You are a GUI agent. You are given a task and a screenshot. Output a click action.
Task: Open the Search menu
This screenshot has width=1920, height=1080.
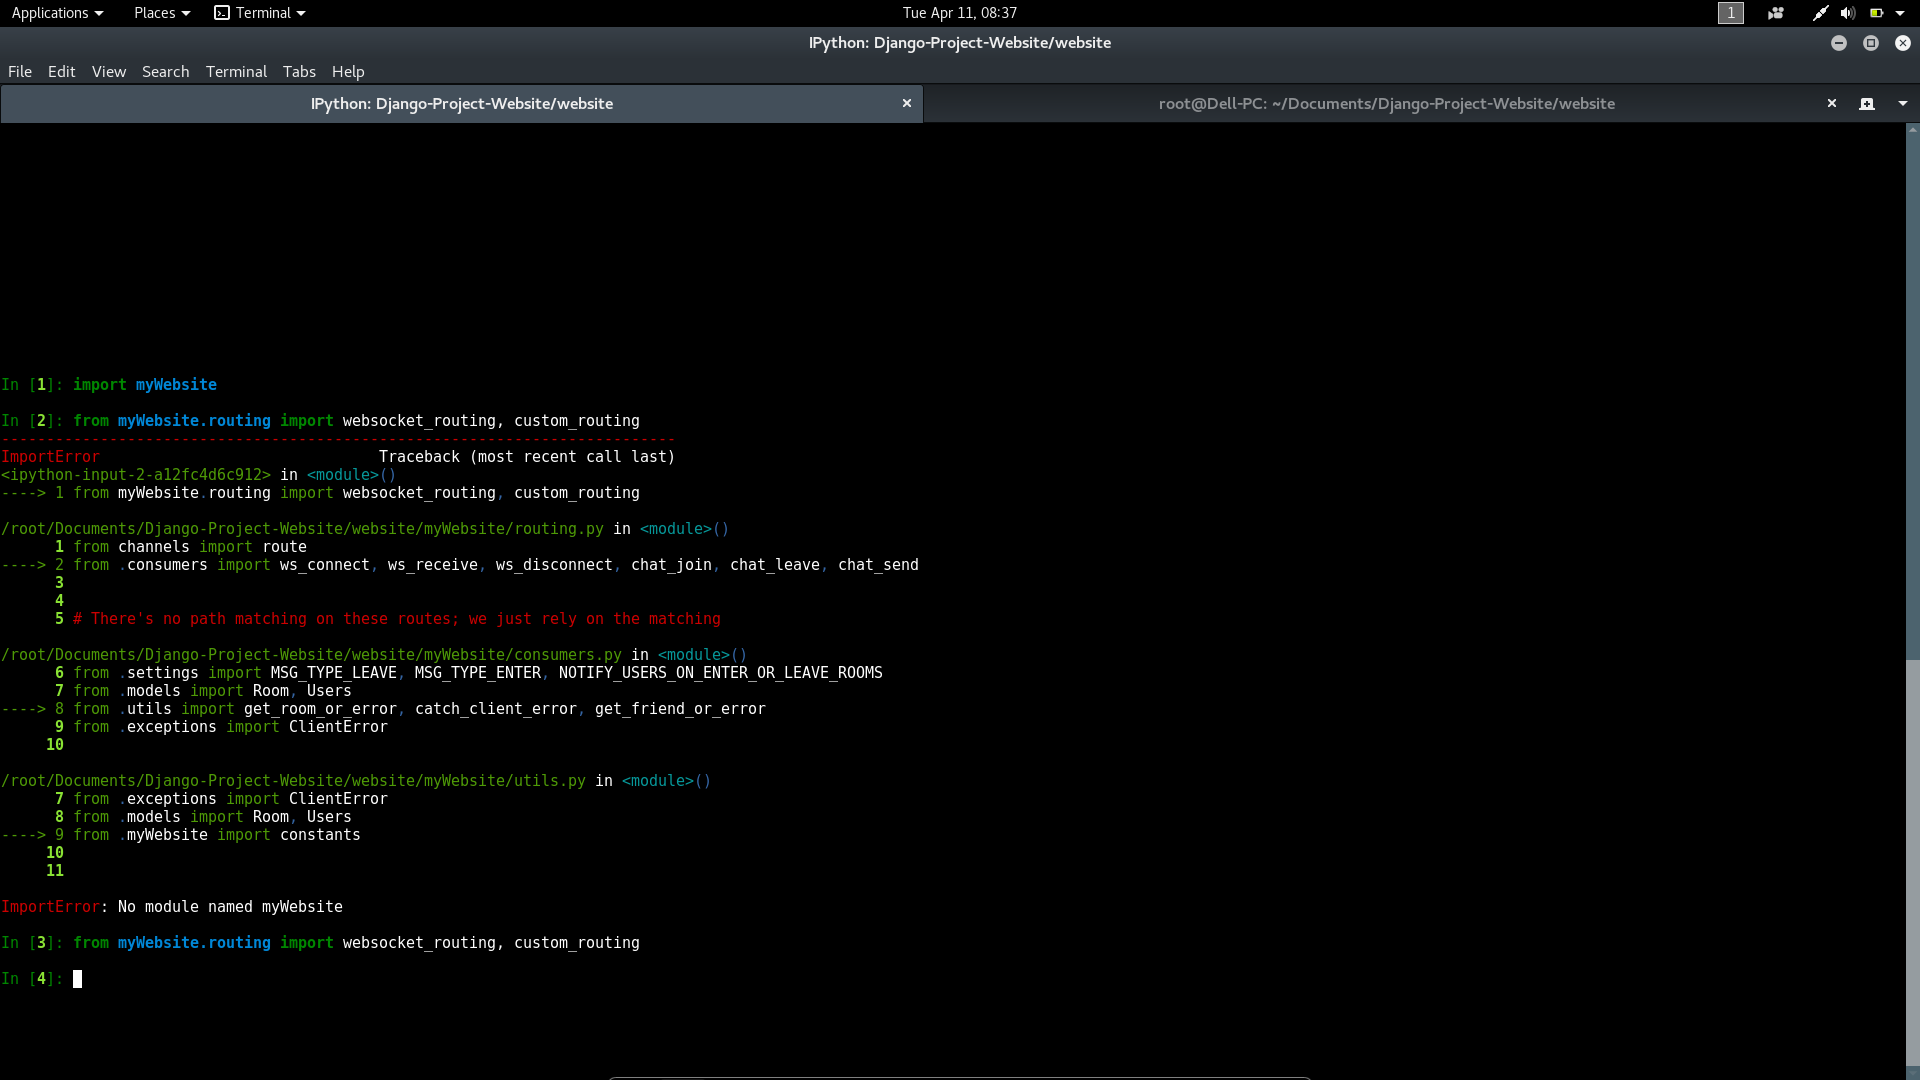pos(165,72)
